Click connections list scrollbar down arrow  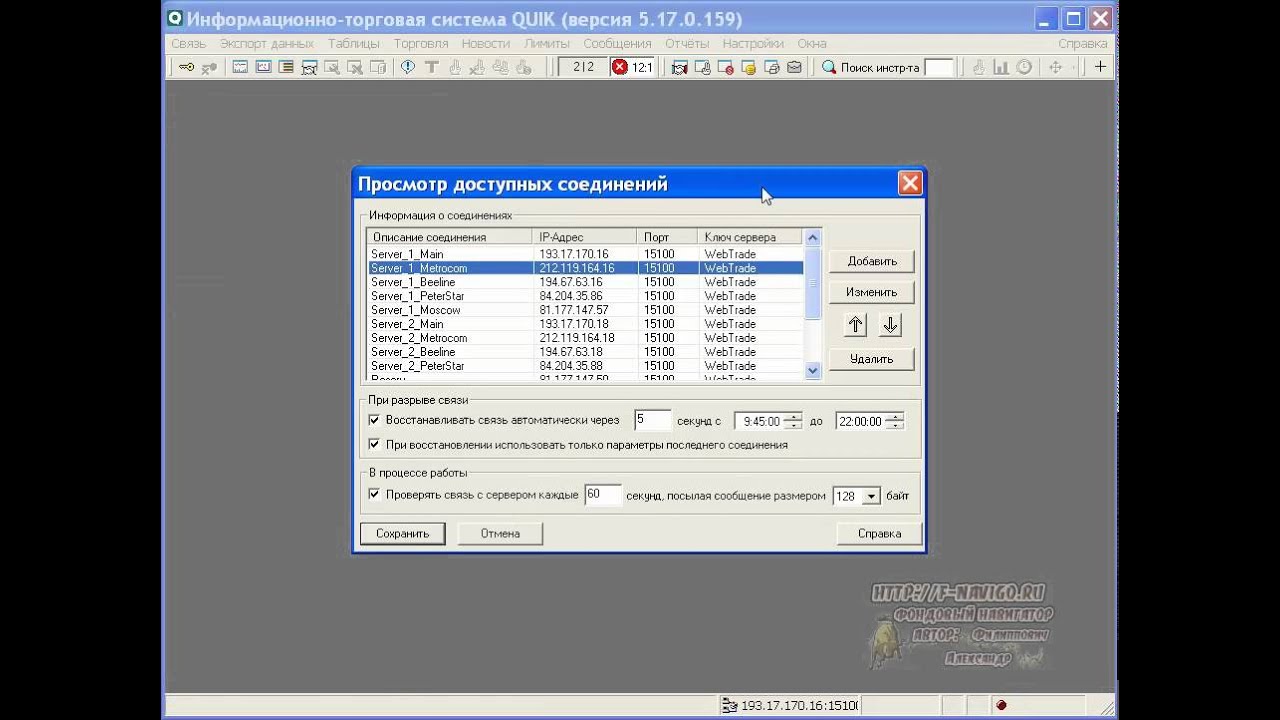pos(812,370)
